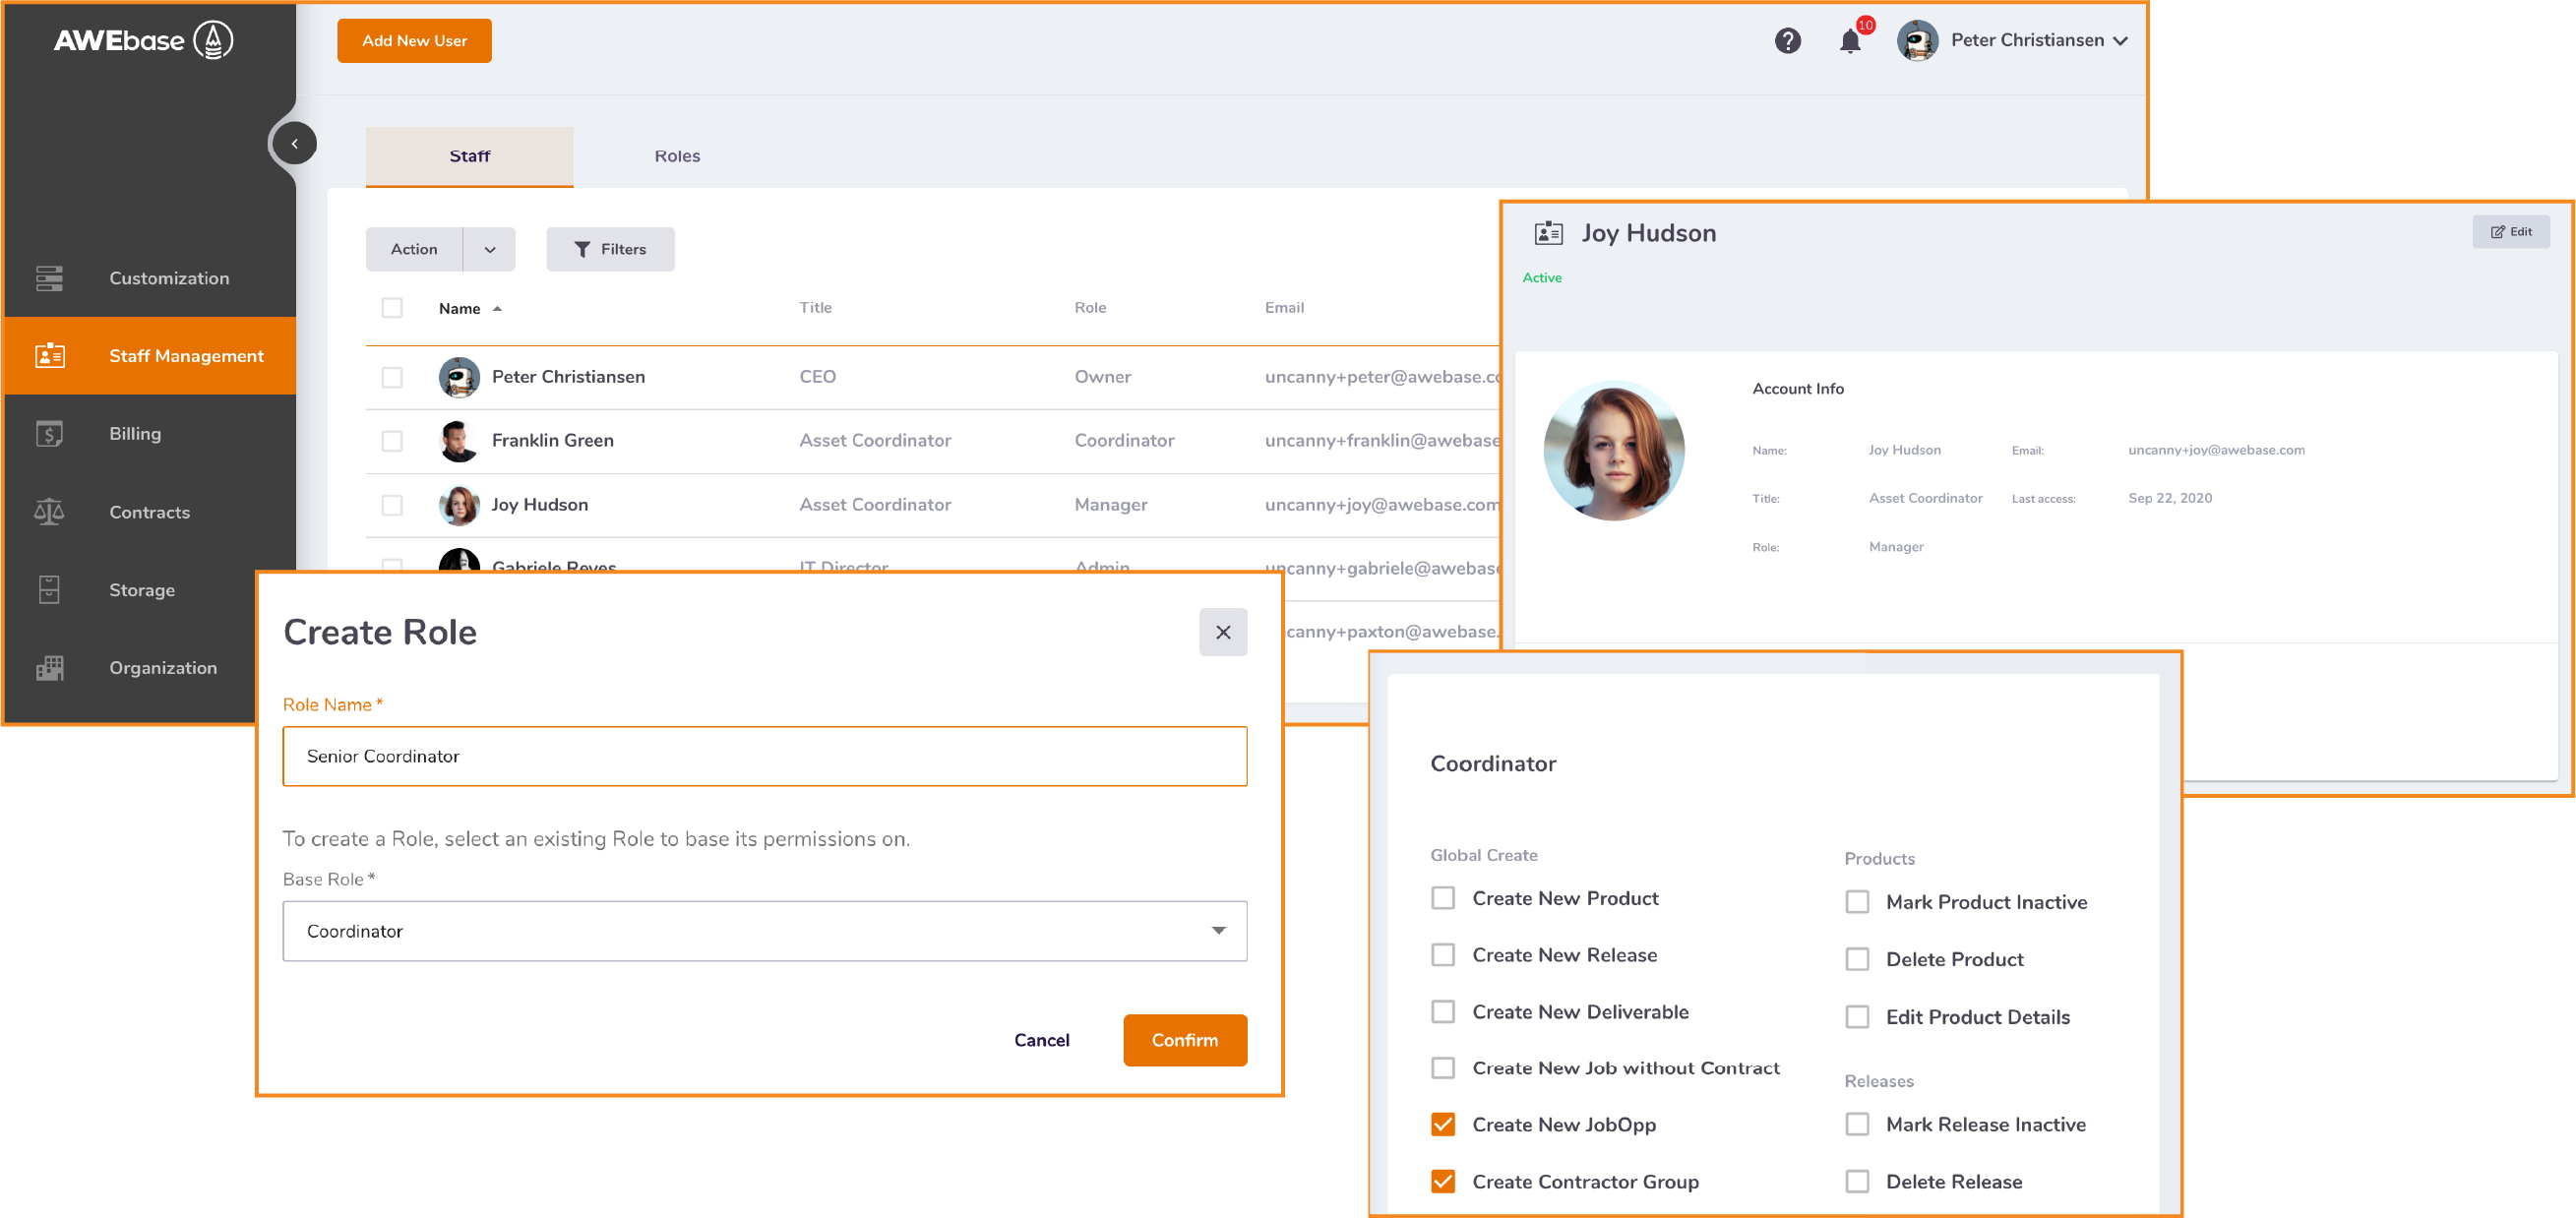Click the Billing dollar icon

[49, 434]
